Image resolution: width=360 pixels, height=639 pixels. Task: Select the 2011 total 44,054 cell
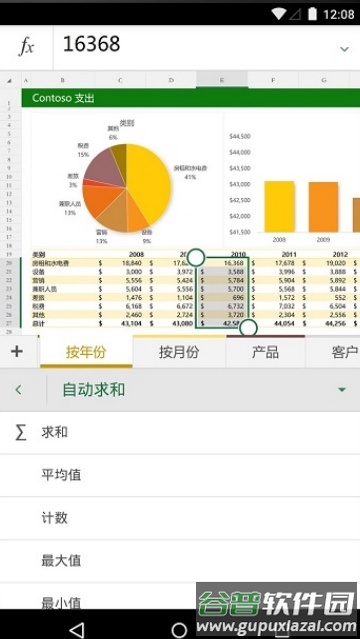tap(273, 323)
